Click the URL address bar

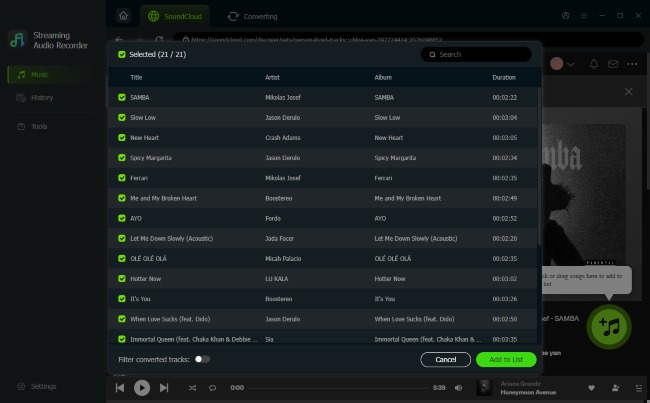click(408, 39)
